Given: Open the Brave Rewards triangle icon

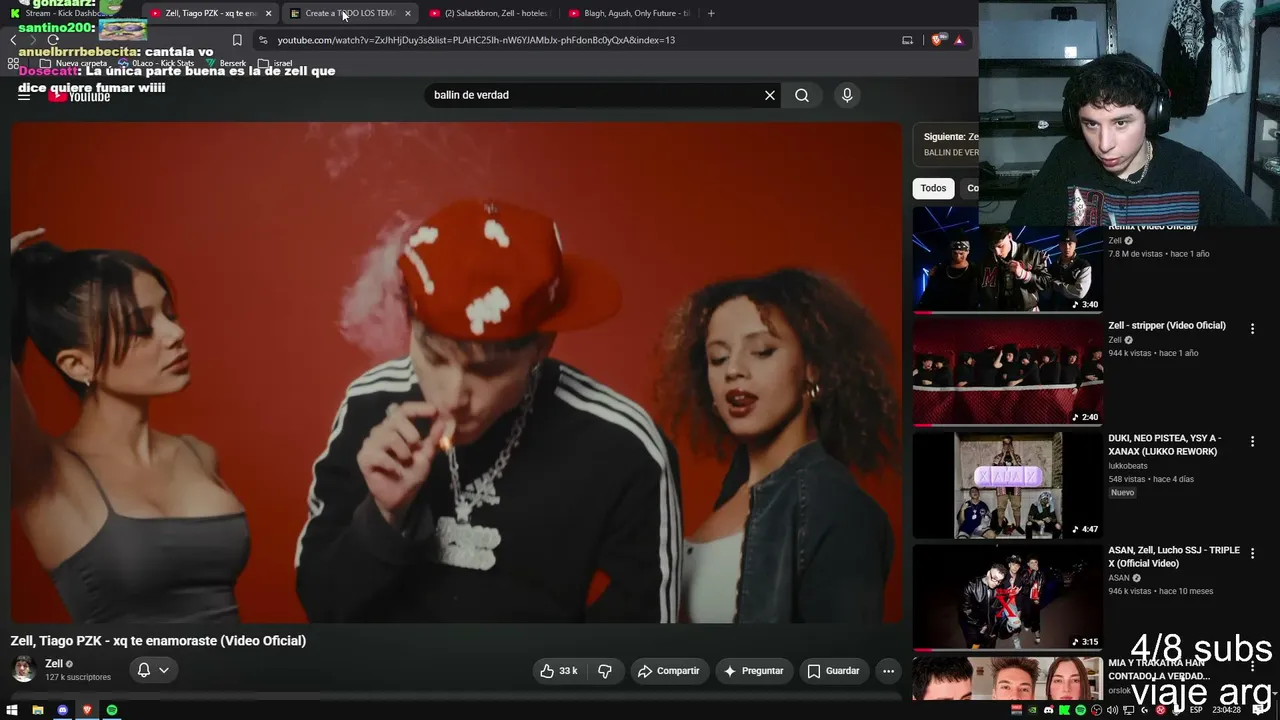Looking at the screenshot, I should click(959, 40).
